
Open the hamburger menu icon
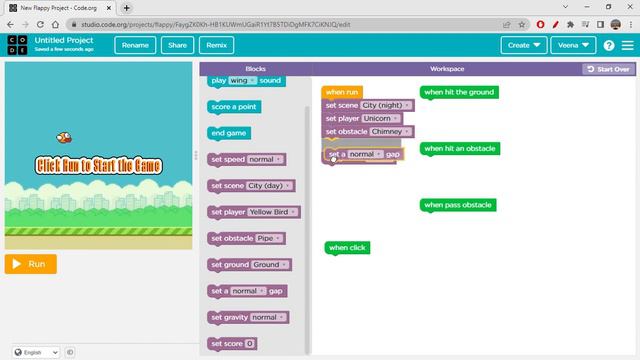[x=627, y=45]
